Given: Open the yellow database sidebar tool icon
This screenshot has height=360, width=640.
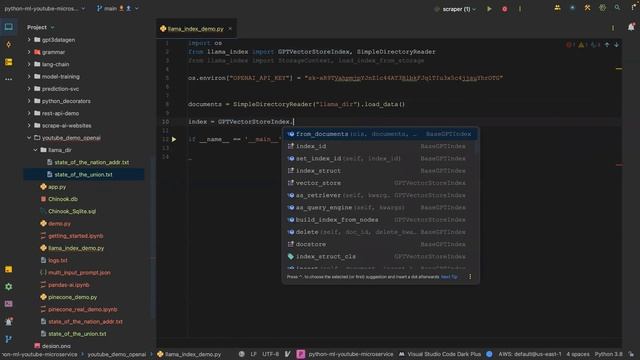Looking at the screenshot, I should click(x=9, y=62).
